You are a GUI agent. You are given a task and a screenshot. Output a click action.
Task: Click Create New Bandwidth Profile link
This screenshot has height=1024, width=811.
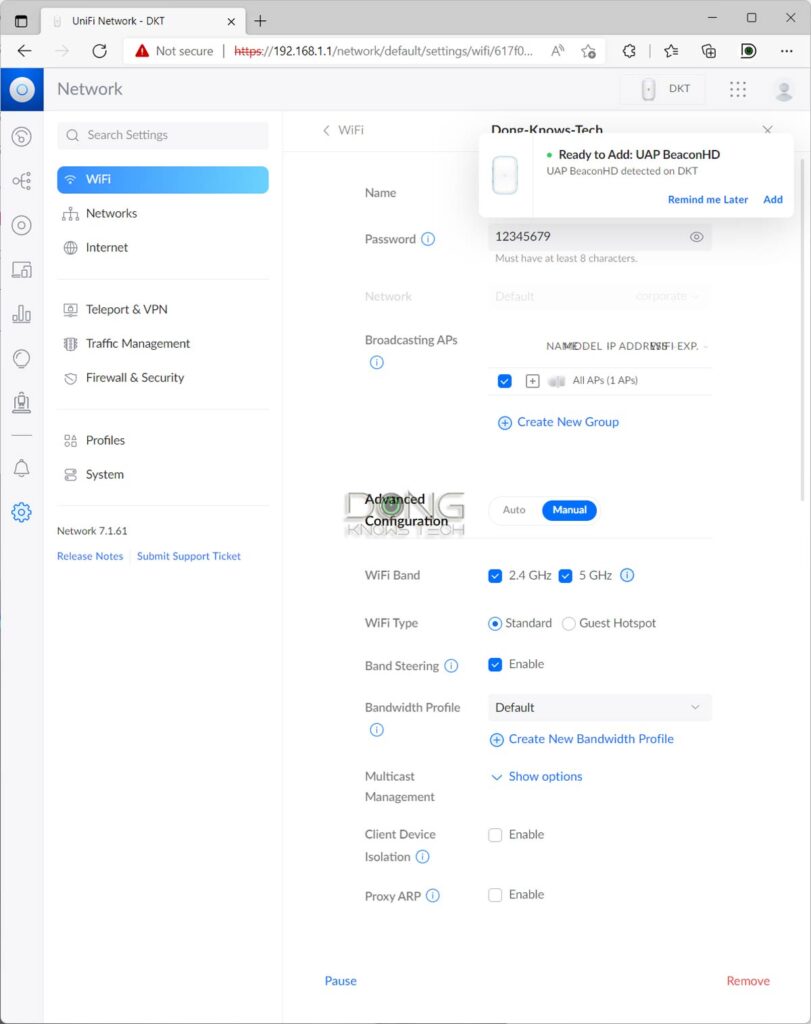582,739
